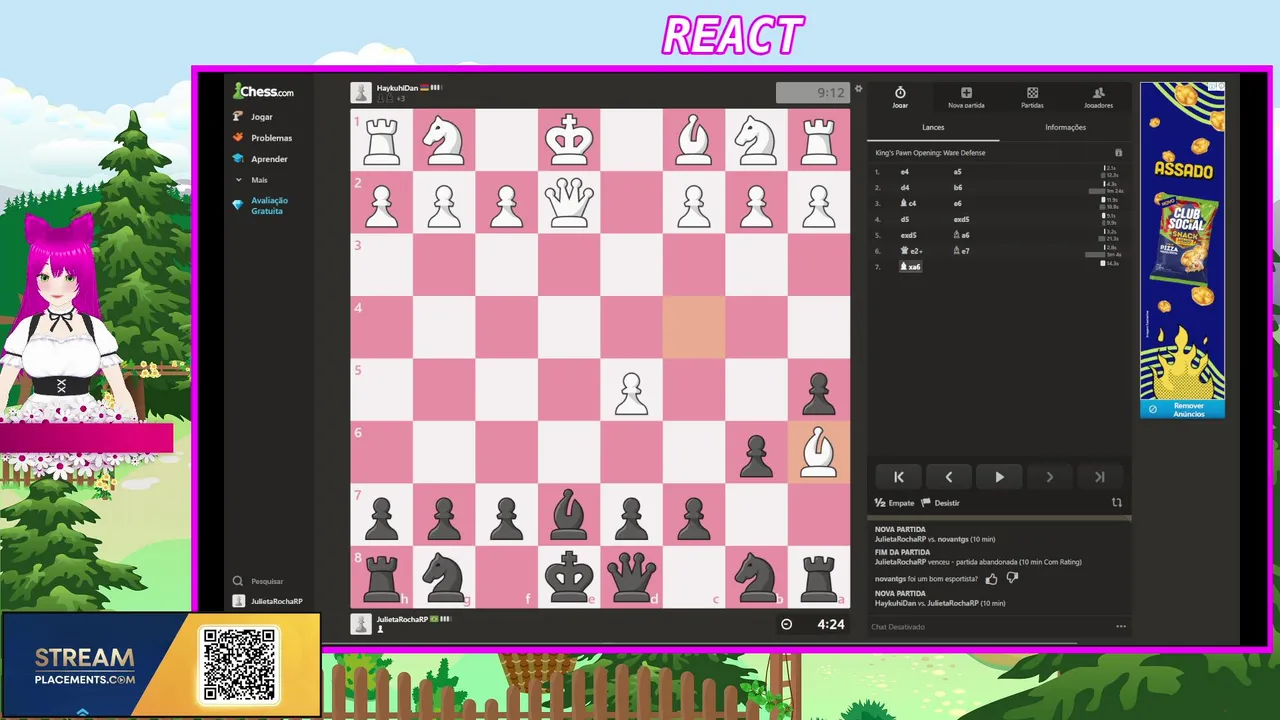Image resolution: width=1280 pixels, height=720 pixels.
Task: Click JulietaRochaRP name below board
Action: point(401,619)
